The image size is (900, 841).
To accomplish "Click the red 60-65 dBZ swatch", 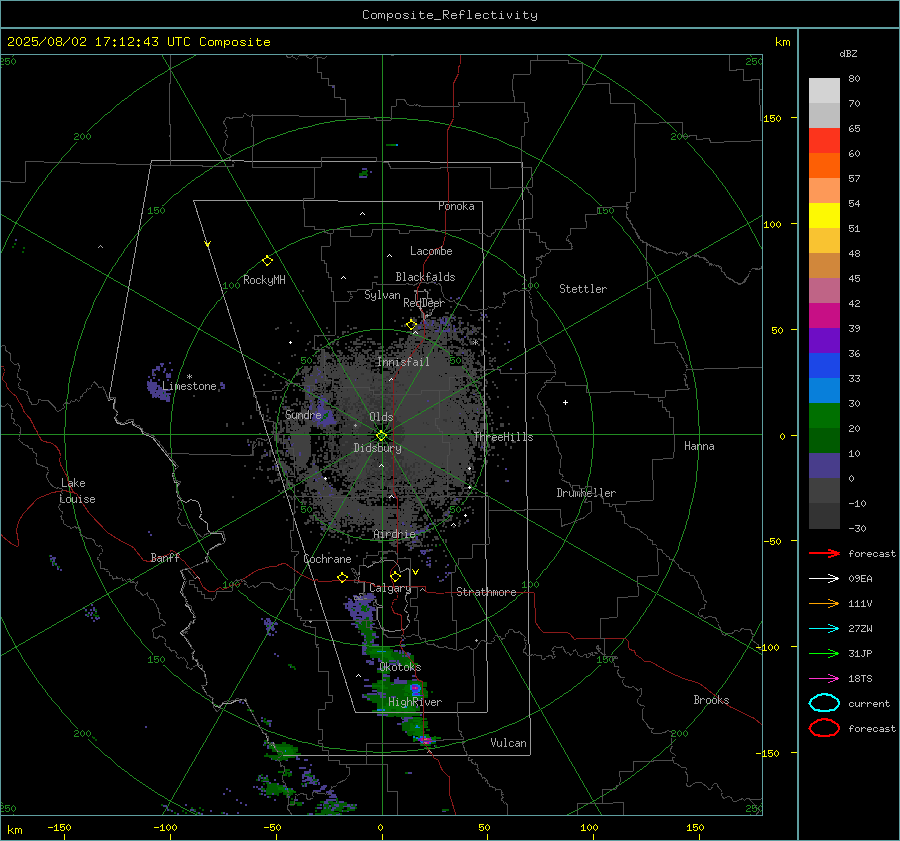I will (824, 141).
